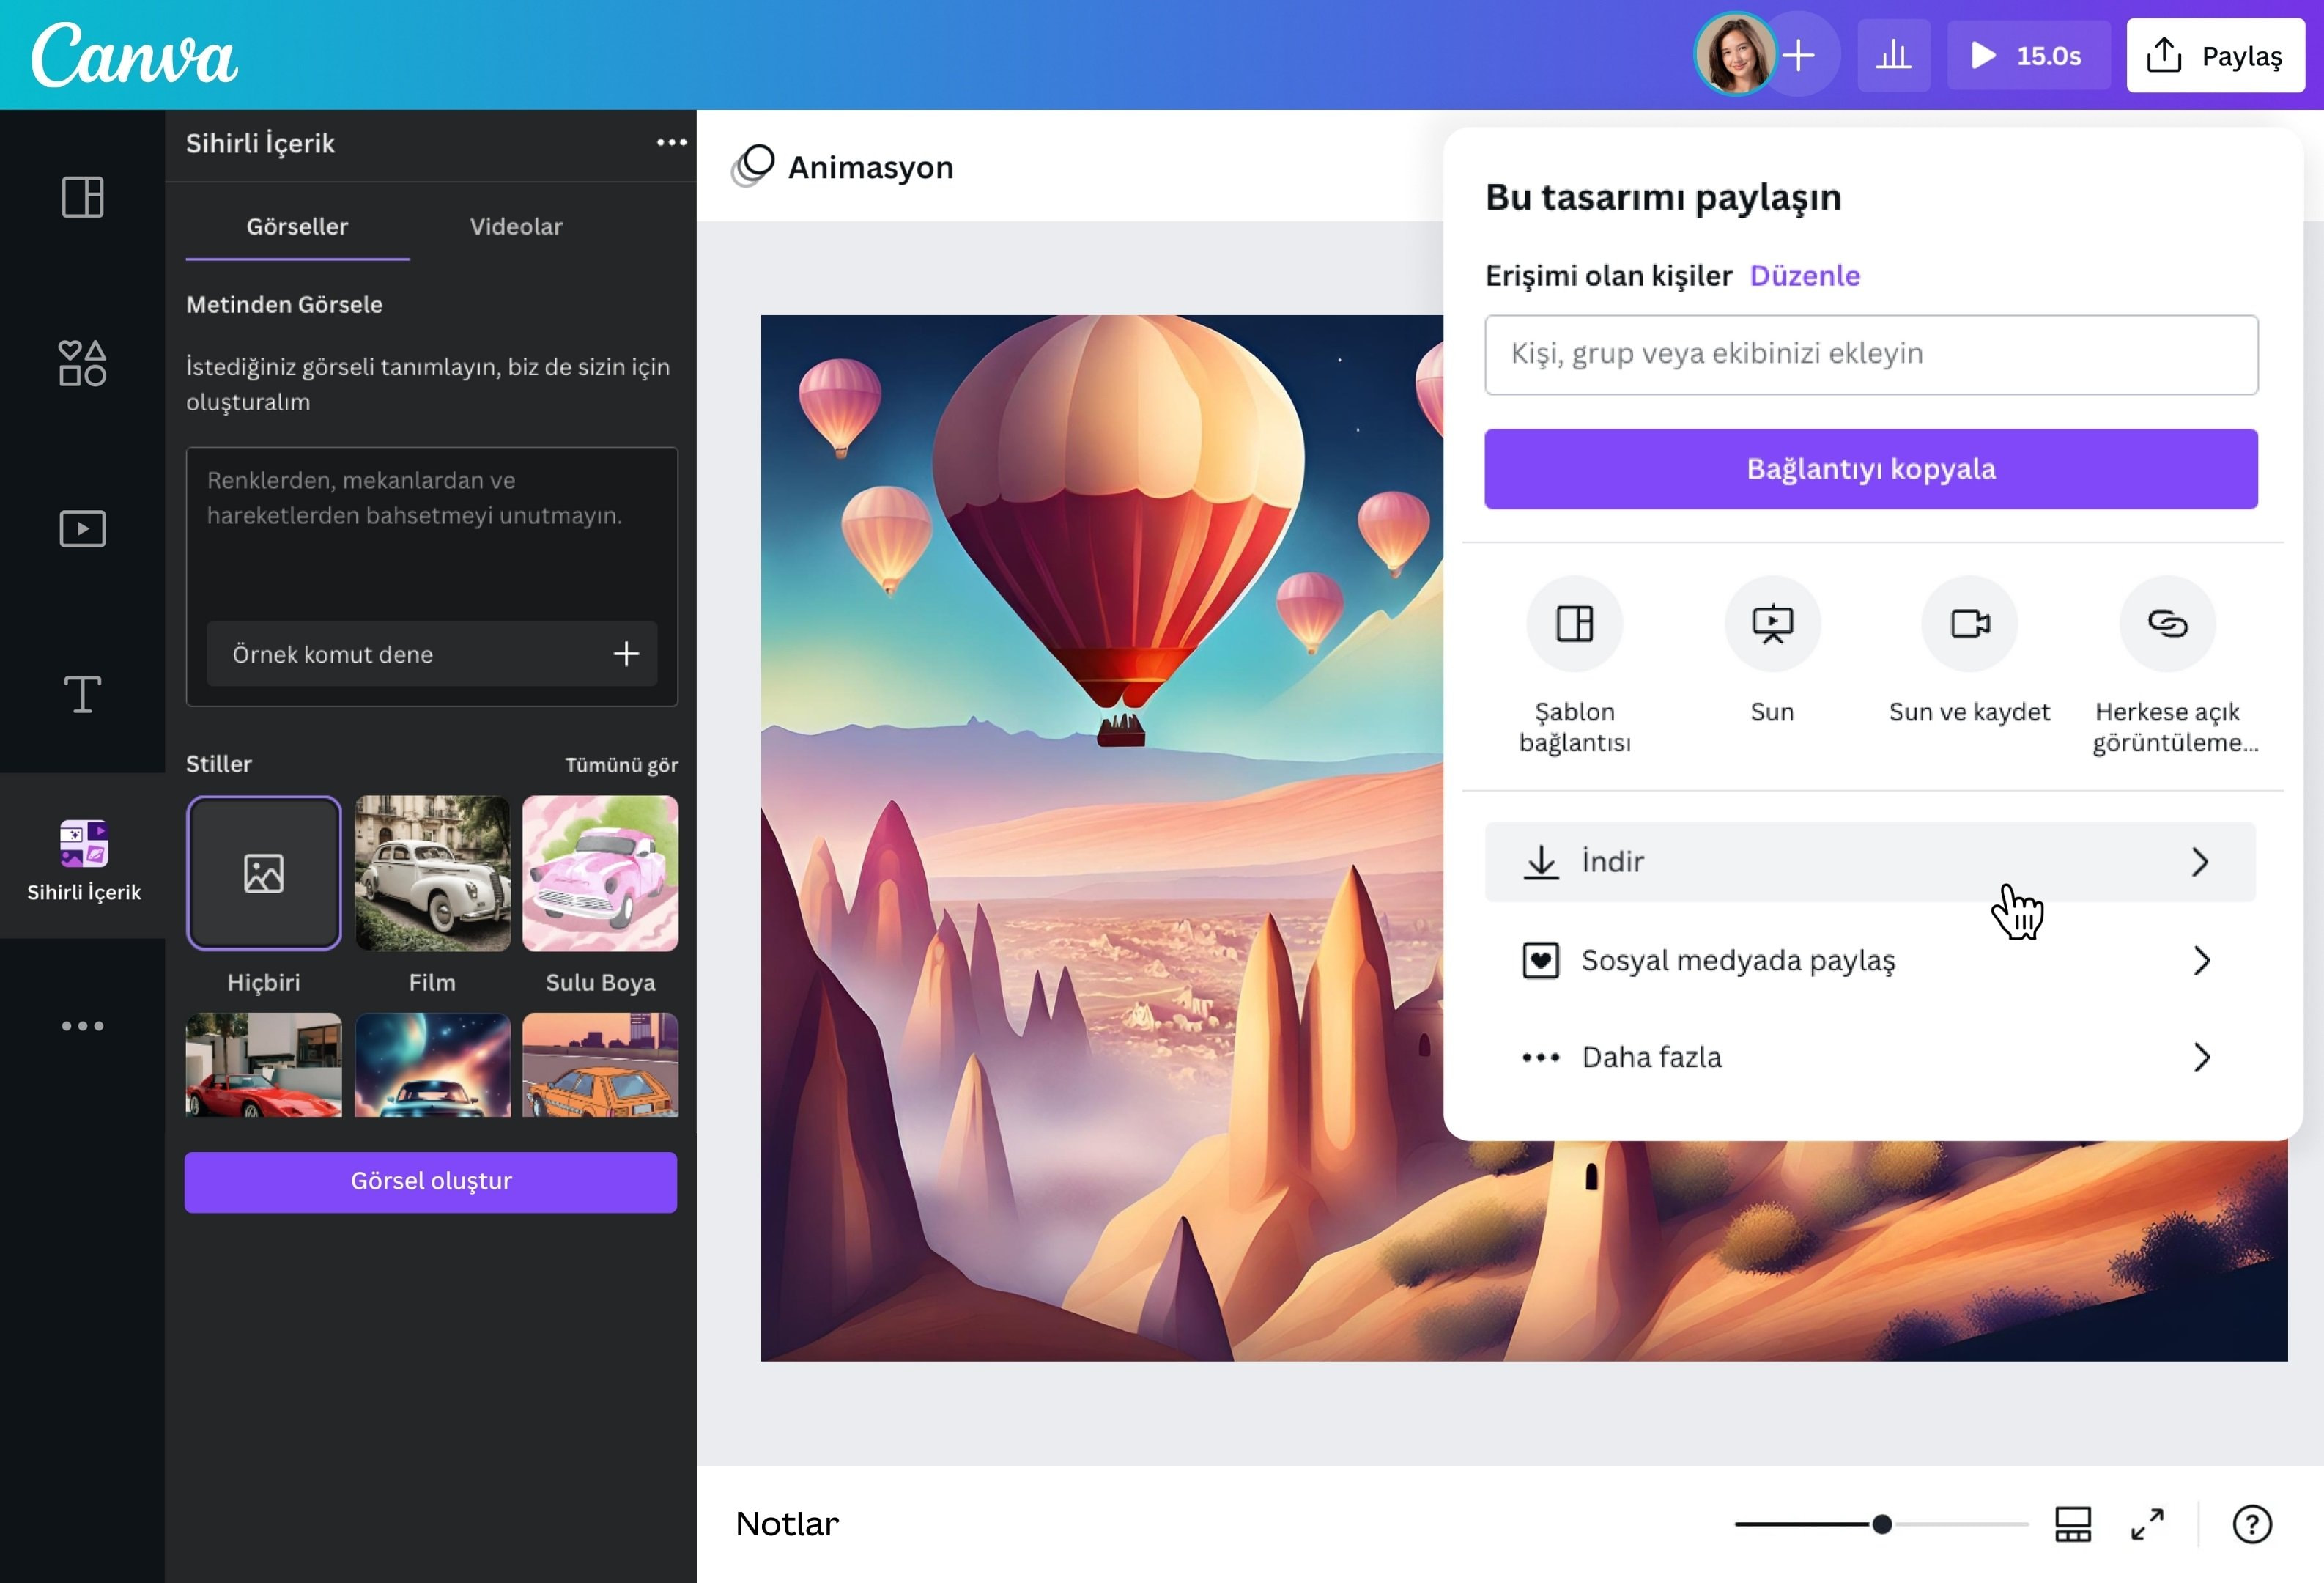Switch to the Görseller tab
2324x1583 pixels.
coord(297,227)
